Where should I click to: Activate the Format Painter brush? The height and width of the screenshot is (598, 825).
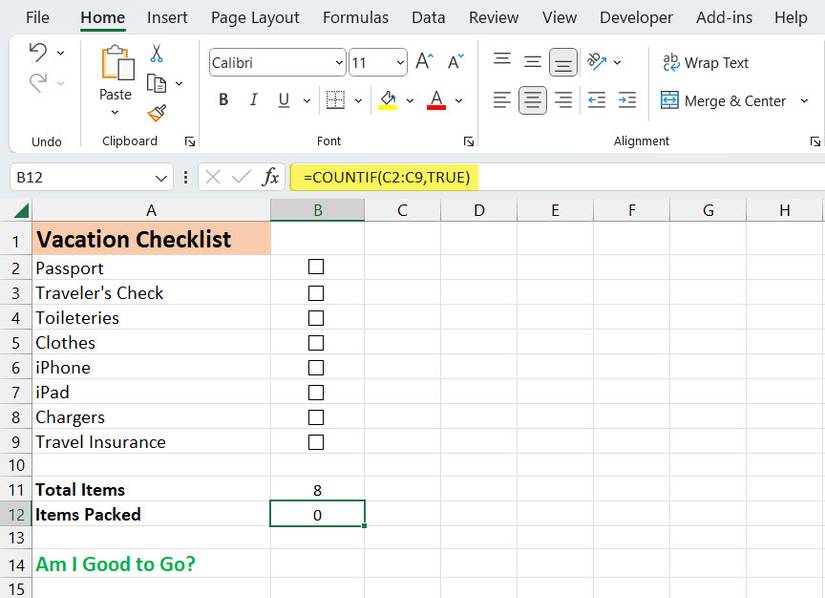(157, 113)
